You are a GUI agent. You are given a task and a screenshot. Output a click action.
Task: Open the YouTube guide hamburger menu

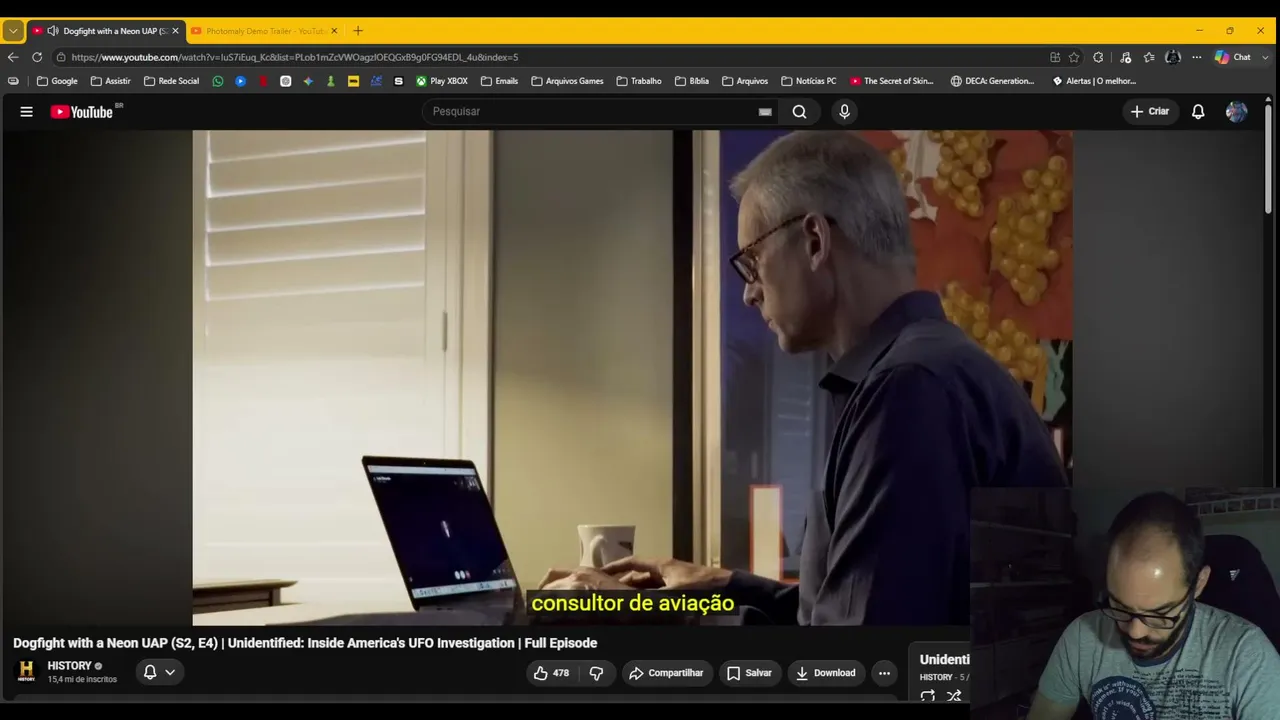27,112
